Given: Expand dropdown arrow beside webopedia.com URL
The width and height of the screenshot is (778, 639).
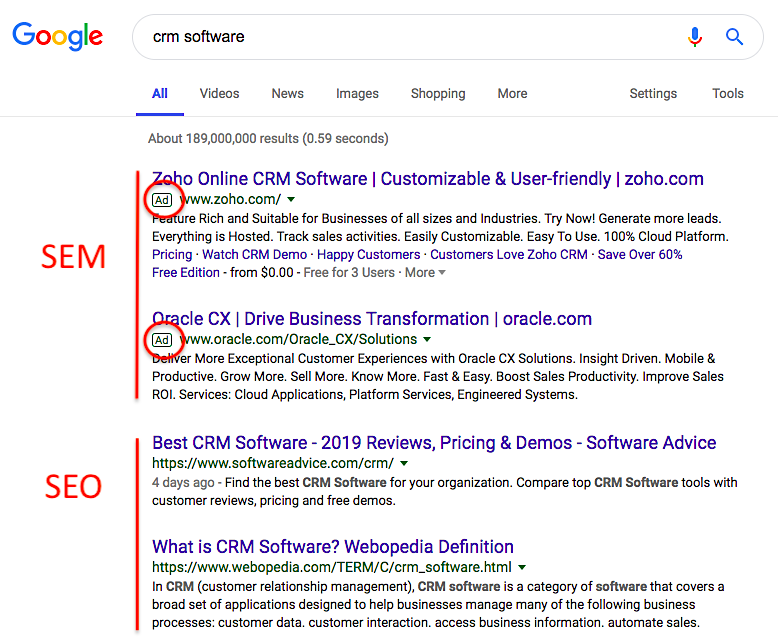Looking at the screenshot, I should pyautogui.click(x=522, y=567).
